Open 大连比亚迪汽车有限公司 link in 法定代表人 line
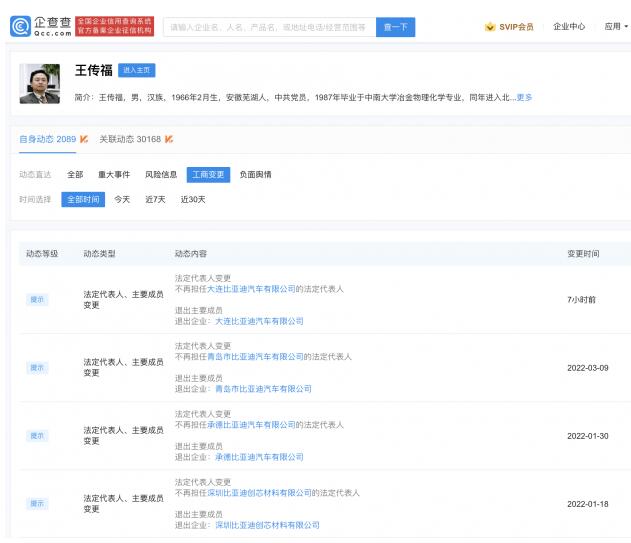Image resolution: width=631 pixels, height=543 pixels. (x=251, y=289)
